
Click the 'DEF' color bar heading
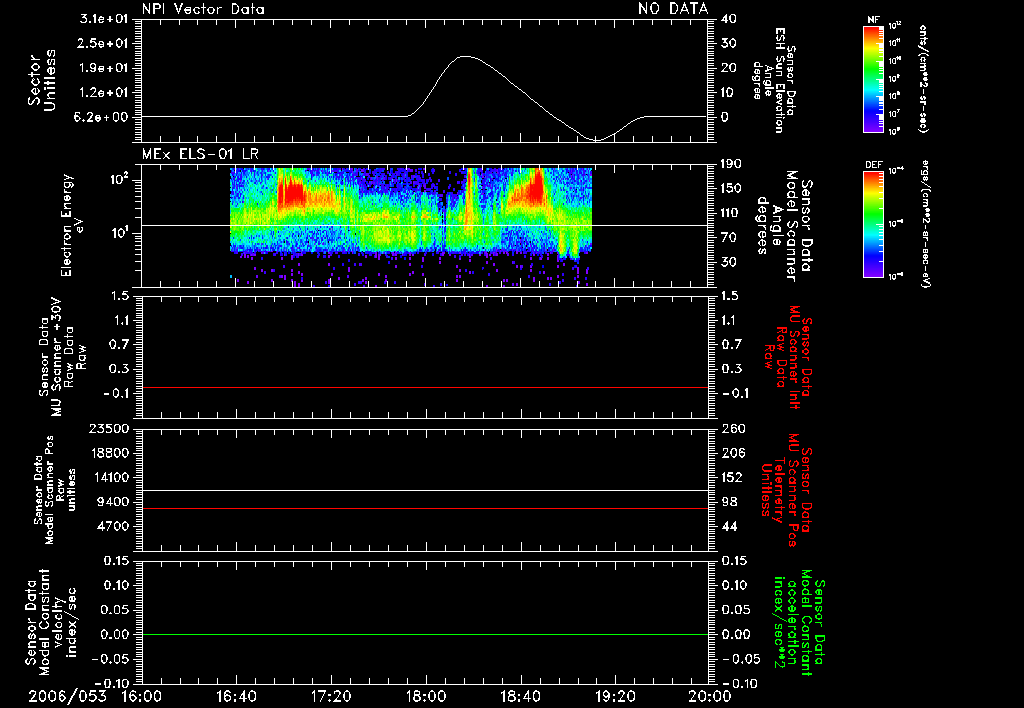tap(873, 165)
